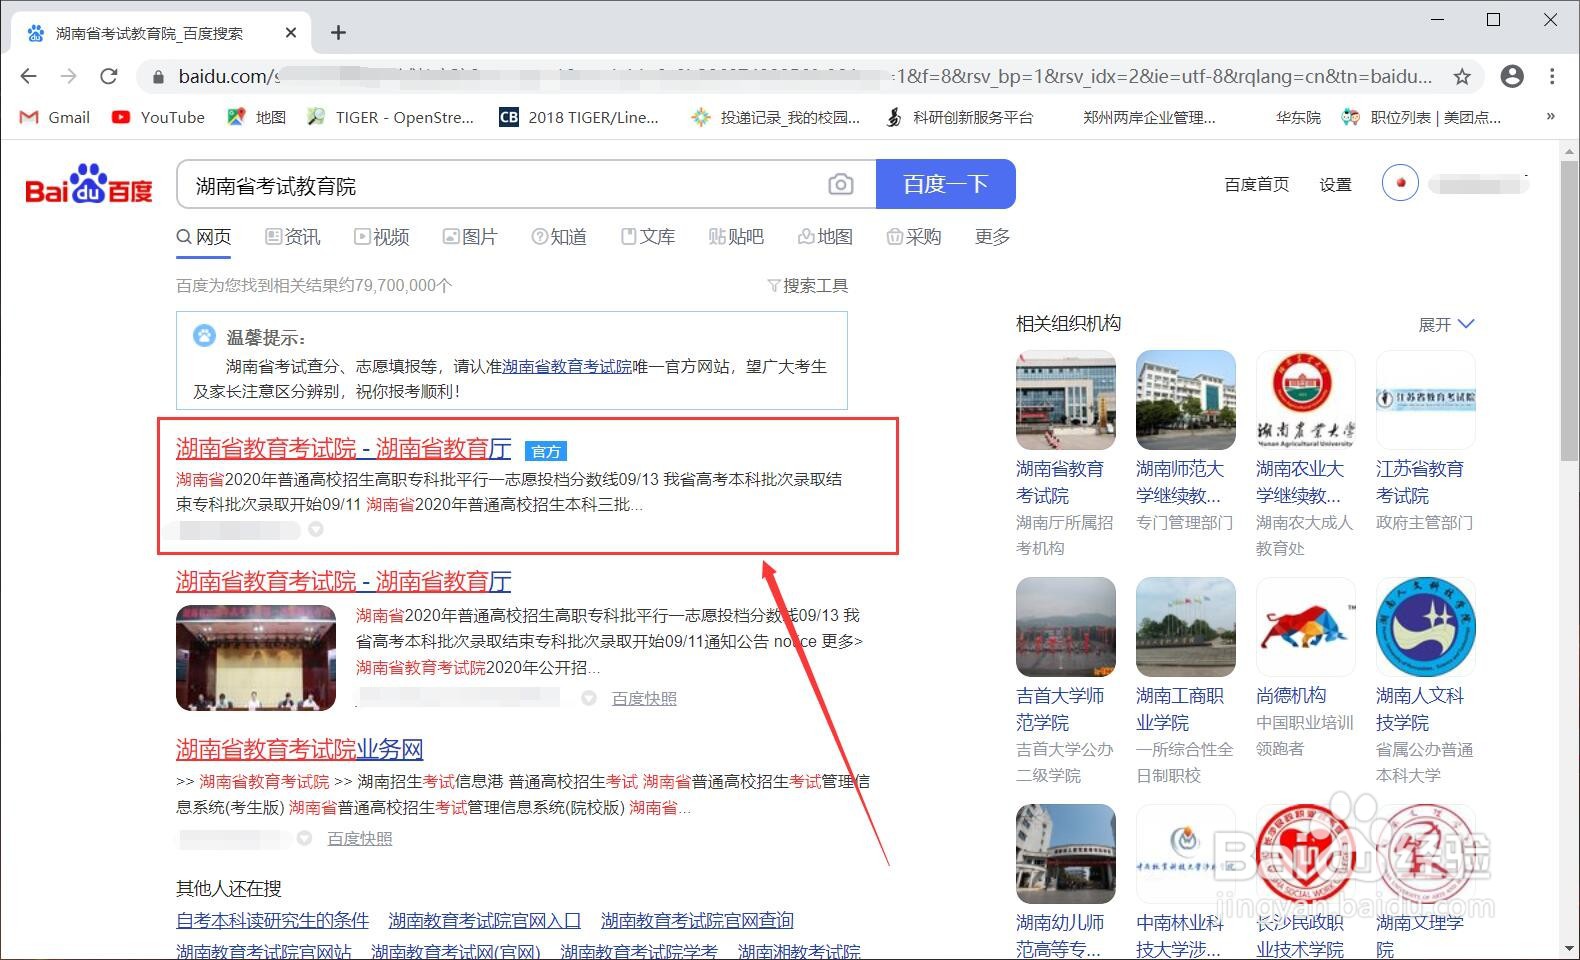Switch to 地图 search tab
Image resolution: width=1580 pixels, height=960 pixels.
tap(825, 237)
